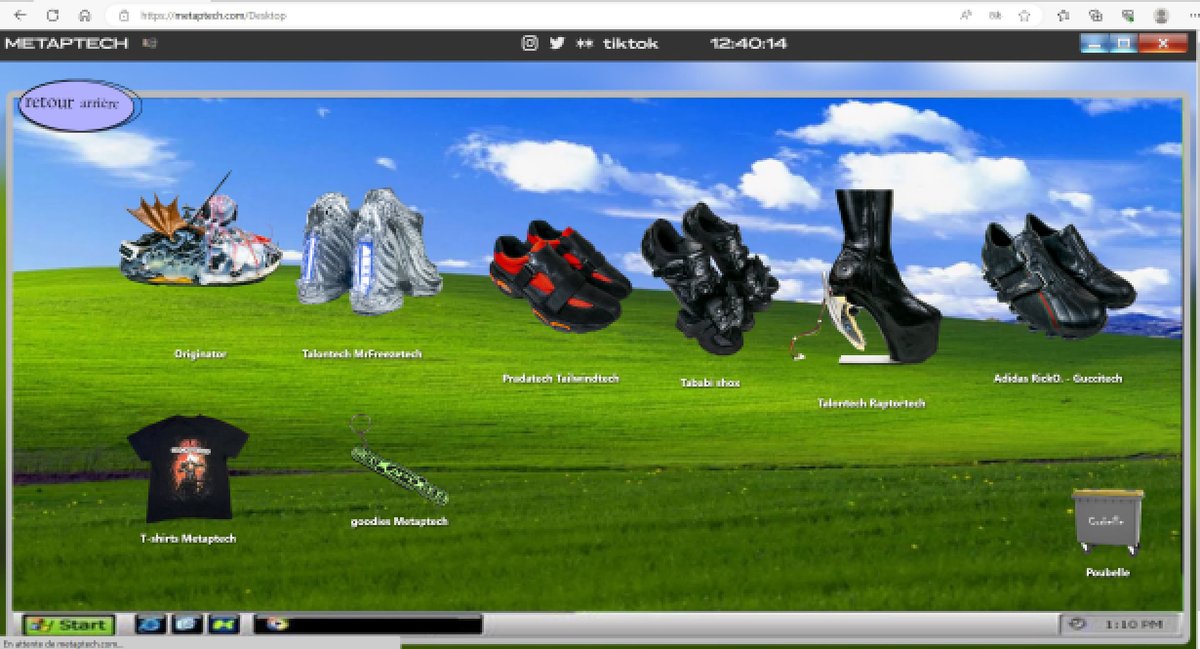View site info via address bar lock icon
Screen dimensions: 1200x649
click(x=124, y=15)
